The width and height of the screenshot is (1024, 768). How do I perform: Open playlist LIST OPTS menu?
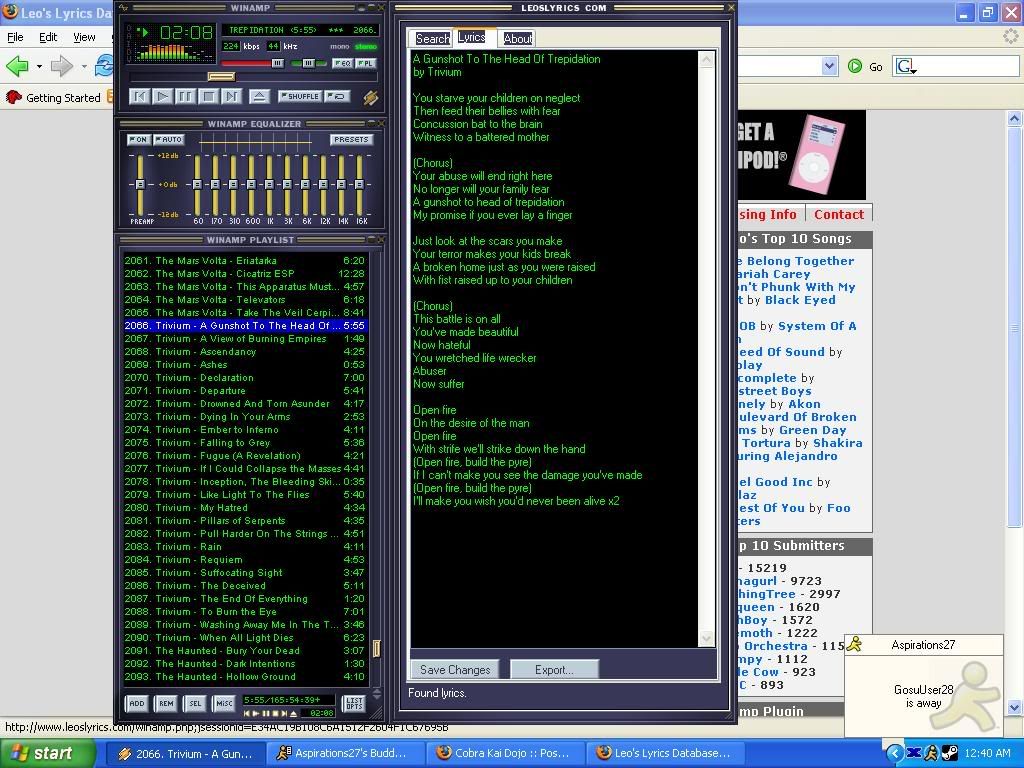pos(354,703)
